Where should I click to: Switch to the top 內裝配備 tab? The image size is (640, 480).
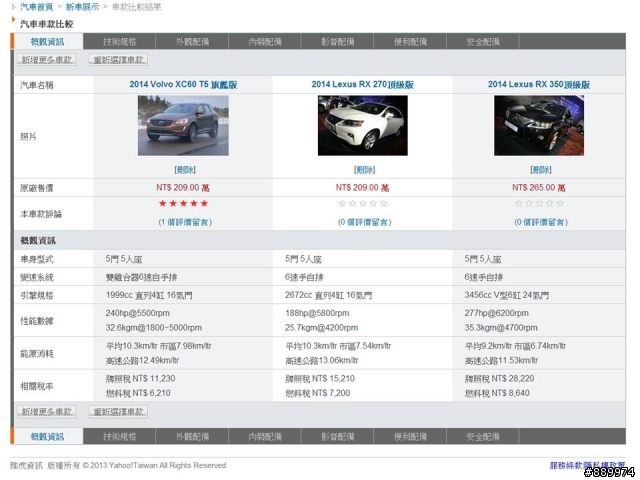pyautogui.click(x=265, y=42)
